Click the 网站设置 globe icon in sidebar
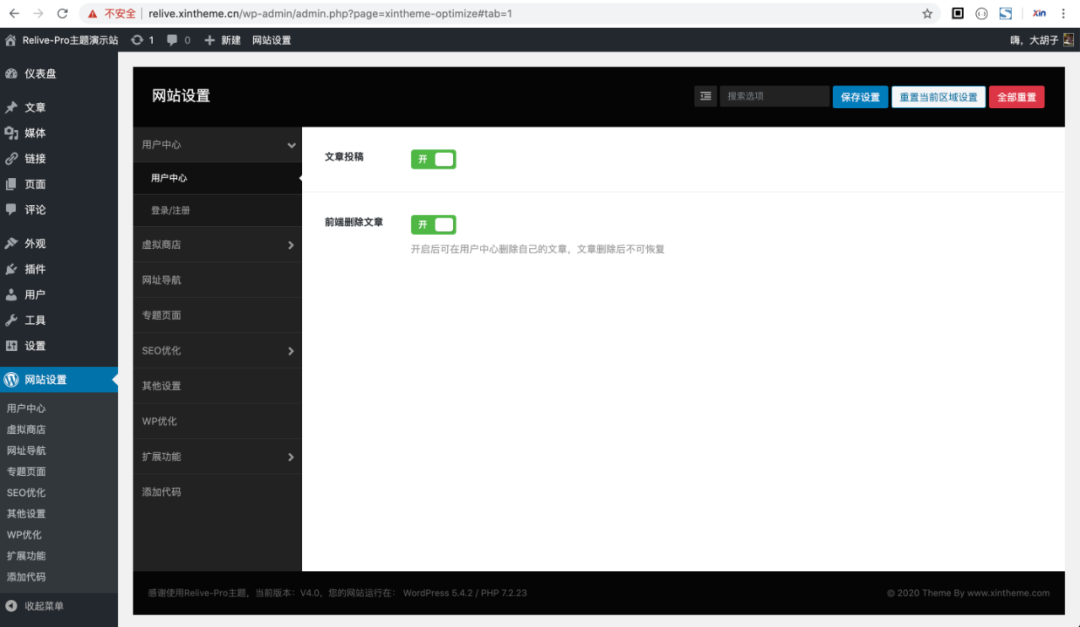 12,379
